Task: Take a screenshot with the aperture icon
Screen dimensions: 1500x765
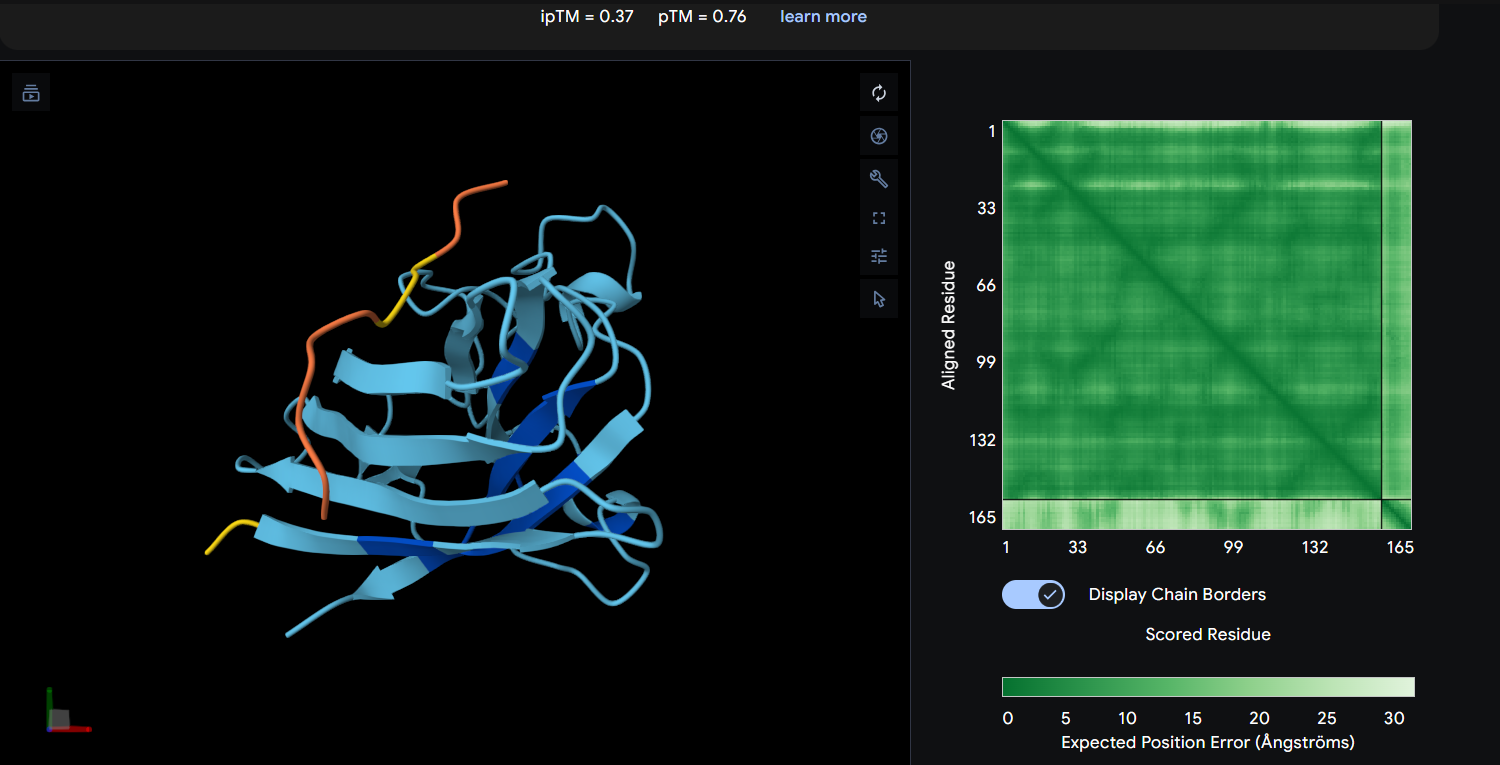Action: point(879,136)
